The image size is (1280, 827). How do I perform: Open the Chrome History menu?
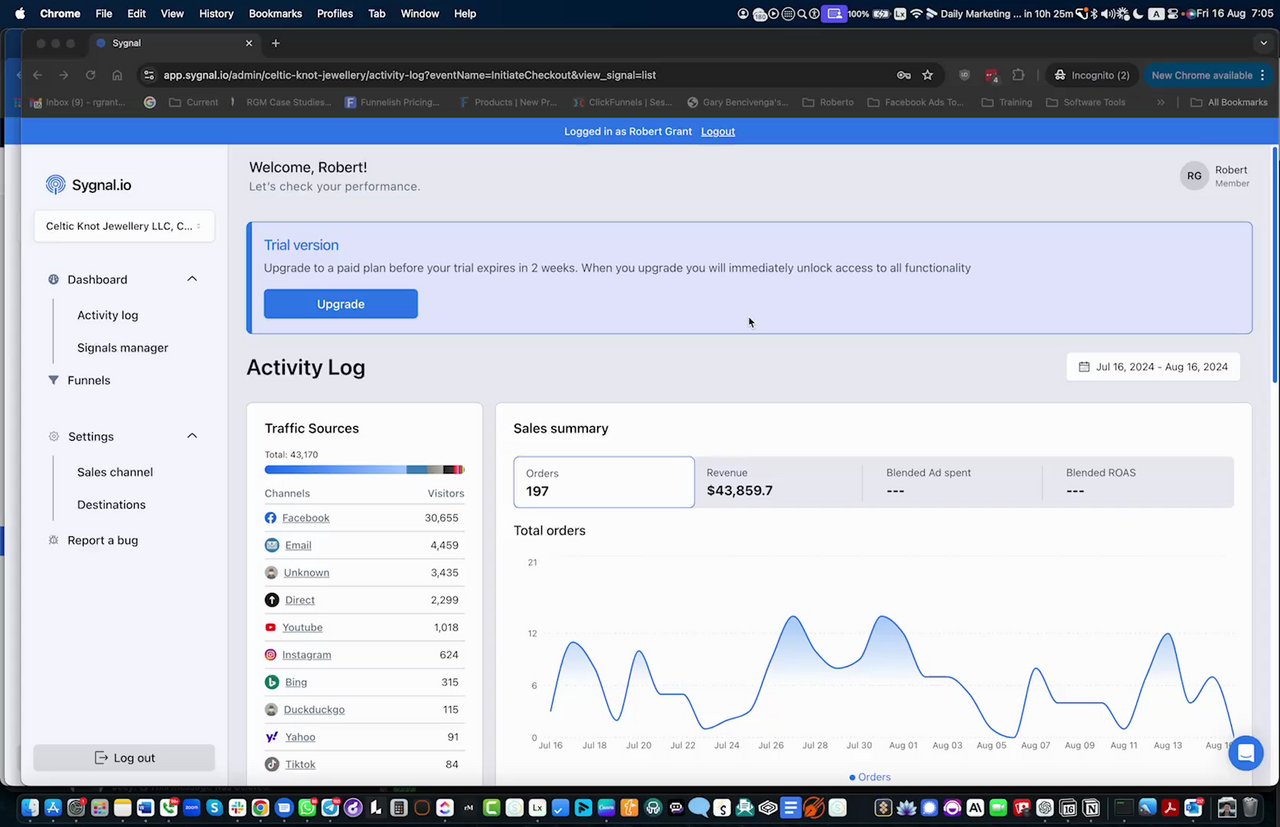[x=216, y=14]
